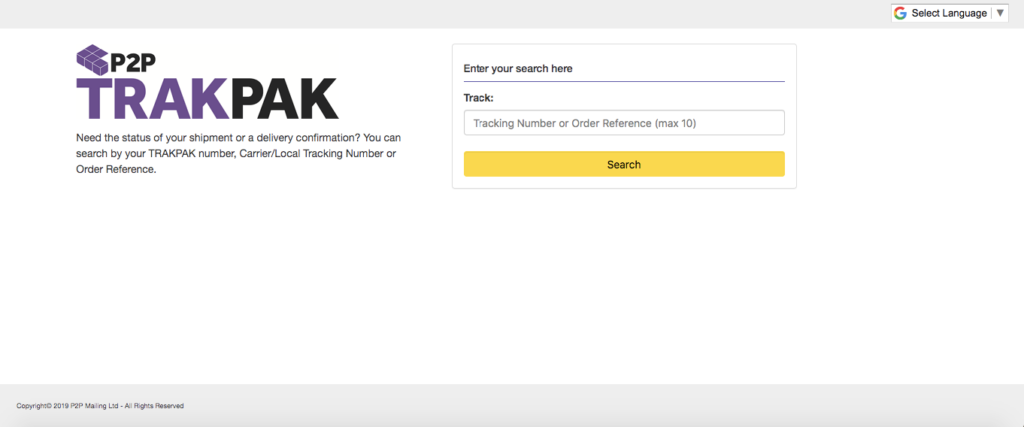
Task: Click the P2P text next to cube logo
Action: tap(133, 63)
